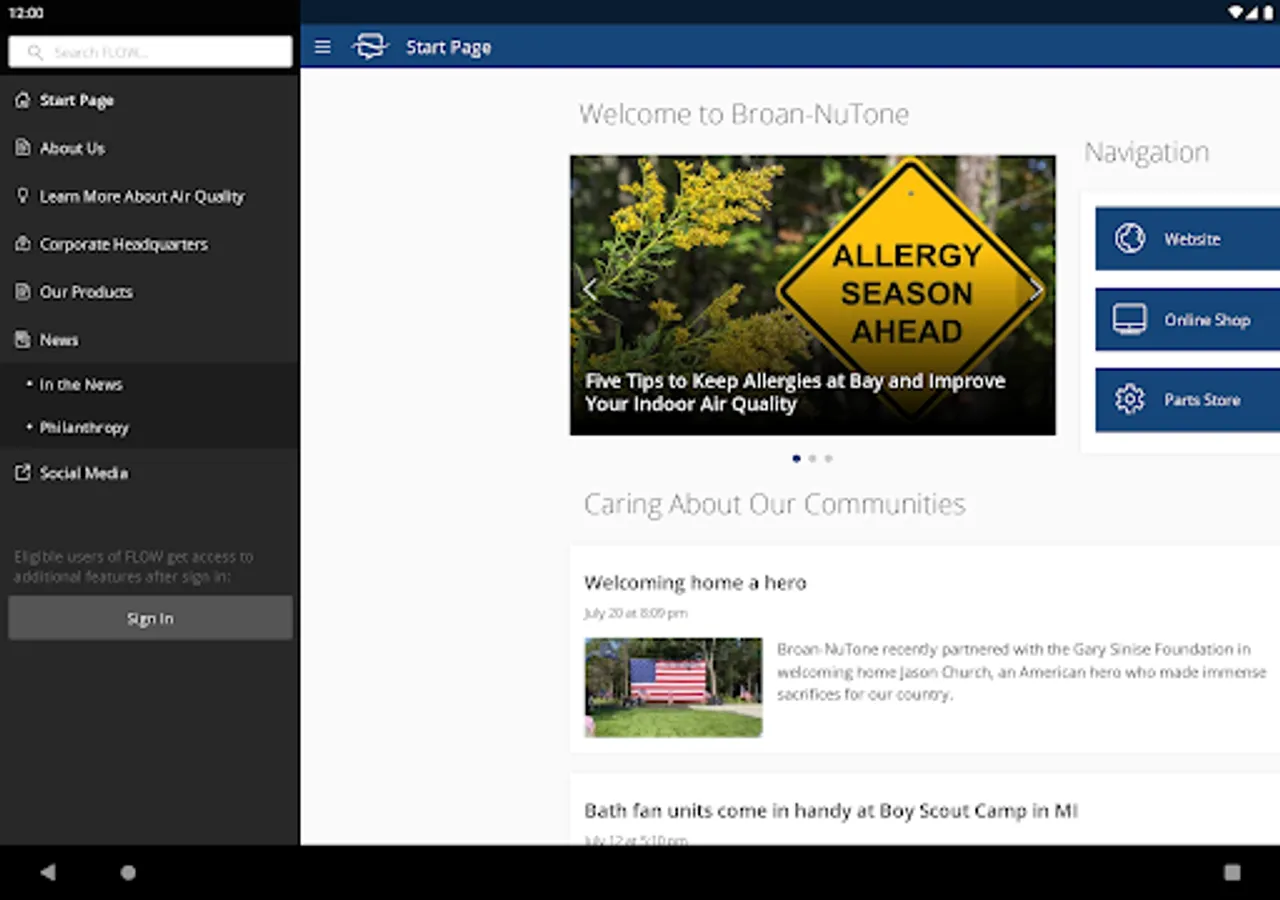Select Philanthropy submenu item
Viewport: 1280px width, 900px height.
pyautogui.click(x=150, y=428)
